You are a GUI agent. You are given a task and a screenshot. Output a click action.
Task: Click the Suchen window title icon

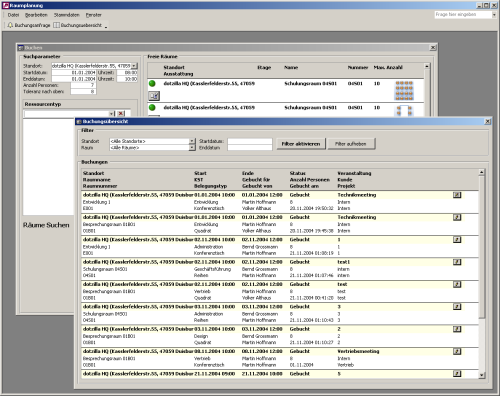tap(21, 48)
